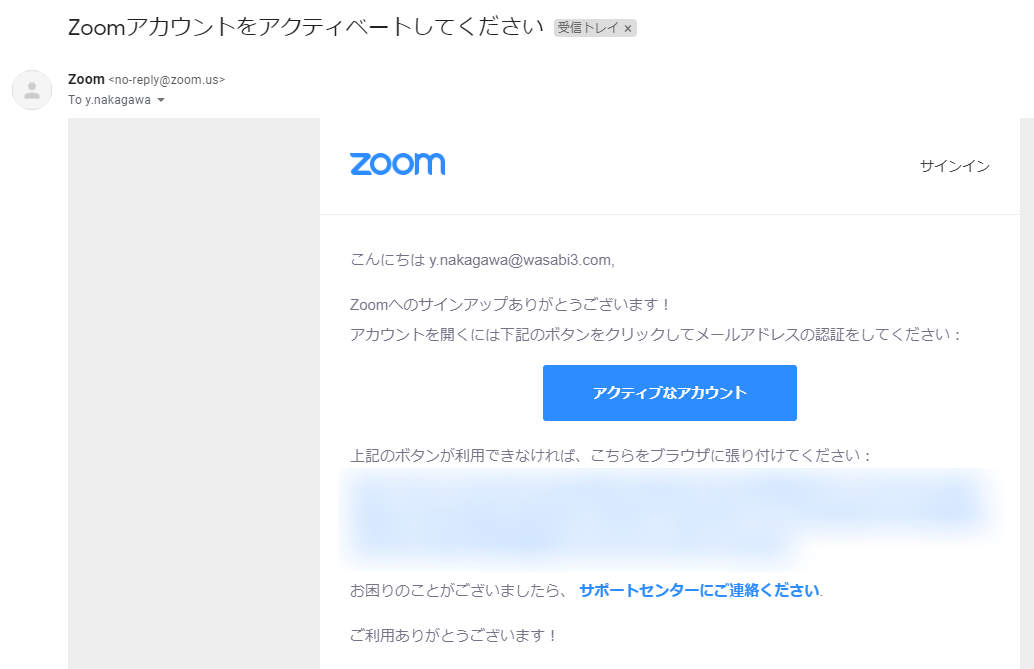Click the アクティブなアカウント button
This screenshot has height=669, width=1034.
669,393
